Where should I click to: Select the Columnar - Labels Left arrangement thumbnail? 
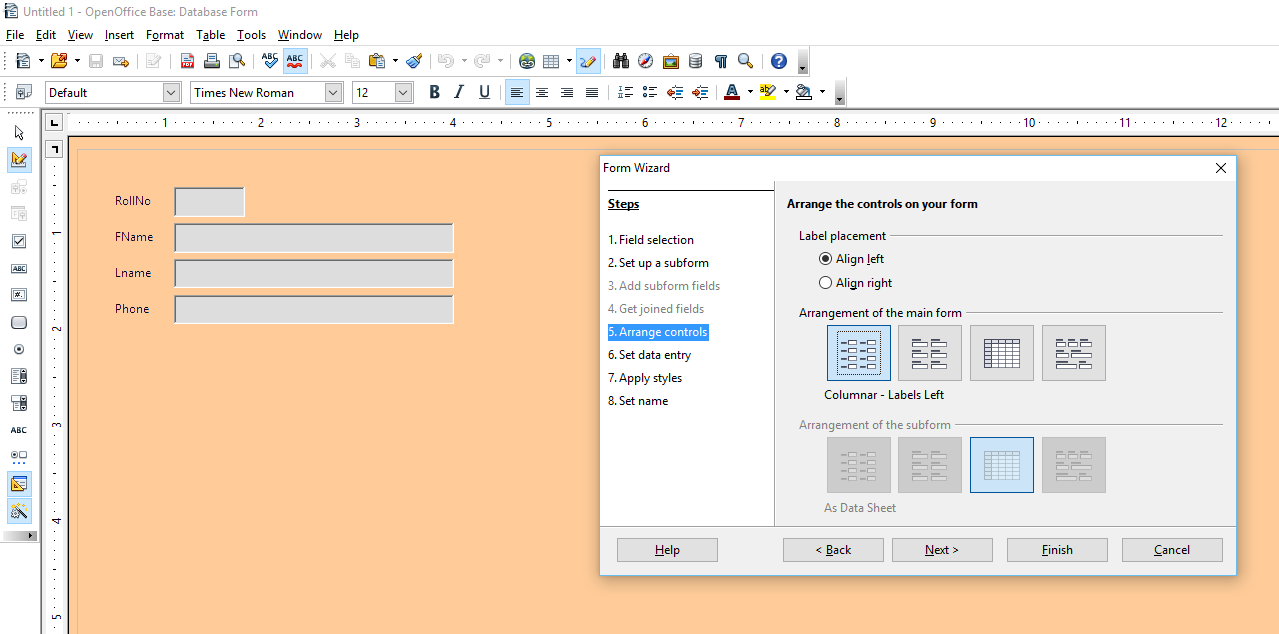[858, 352]
